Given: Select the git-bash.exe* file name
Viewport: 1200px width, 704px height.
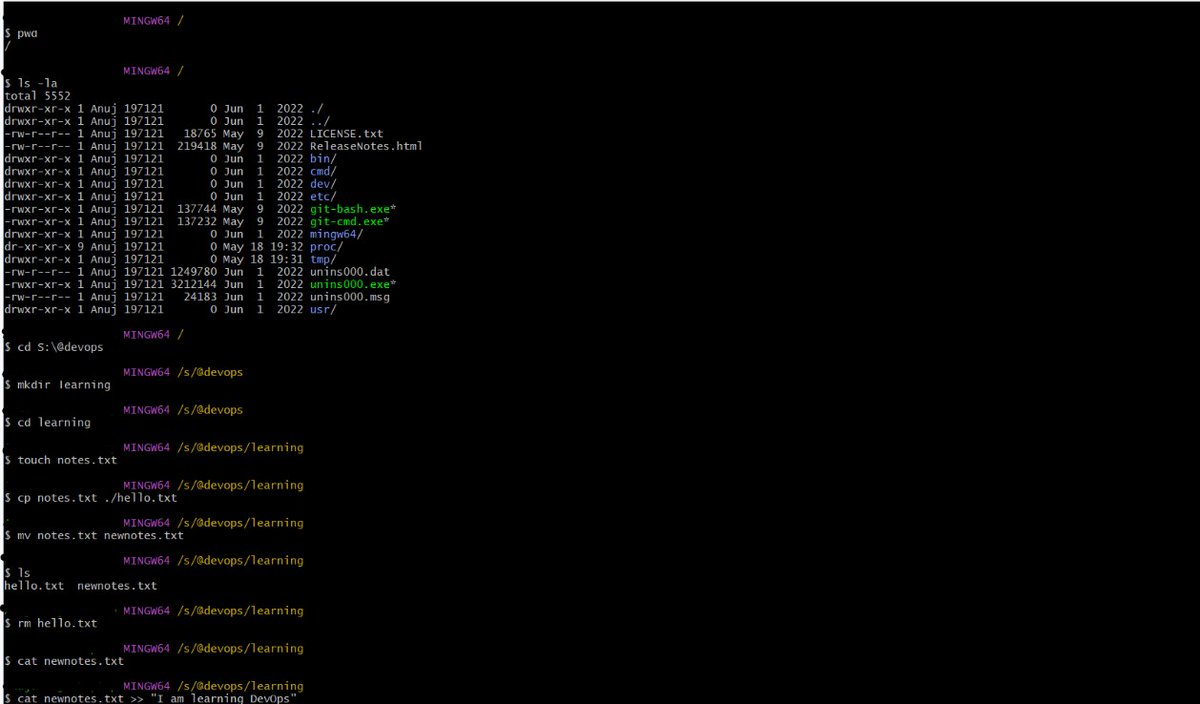Looking at the screenshot, I should [x=353, y=209].
